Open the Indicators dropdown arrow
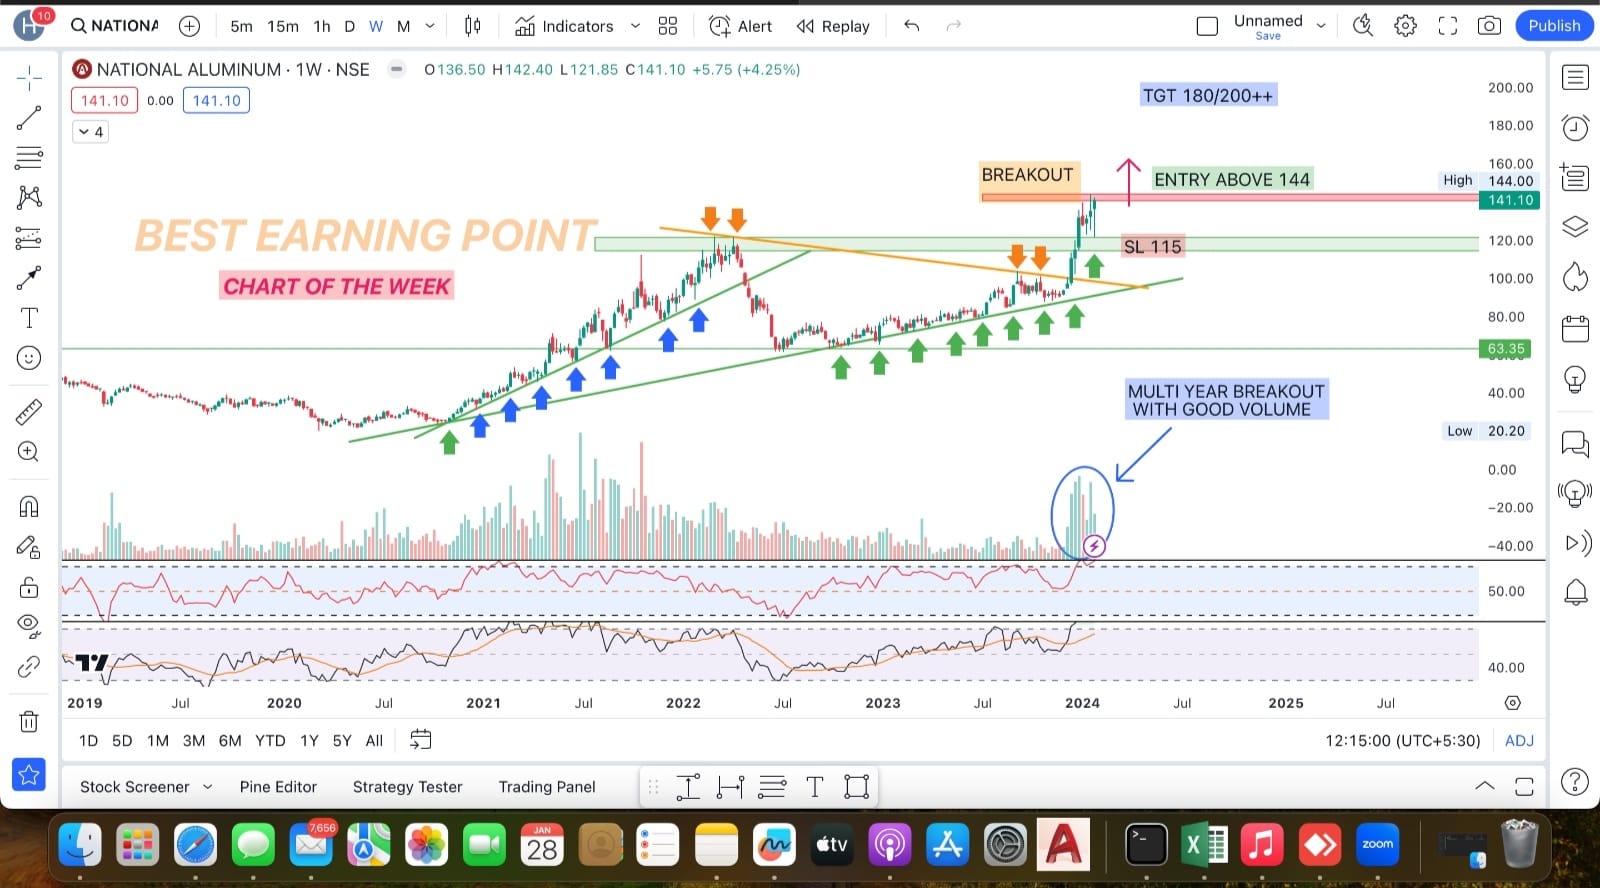This screenshot has width=1600, height=888. 635,26
